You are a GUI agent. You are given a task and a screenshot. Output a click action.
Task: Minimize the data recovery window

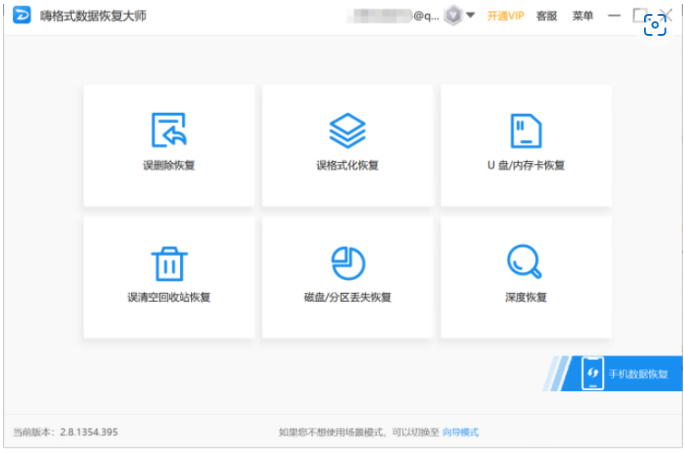[613, 16]
